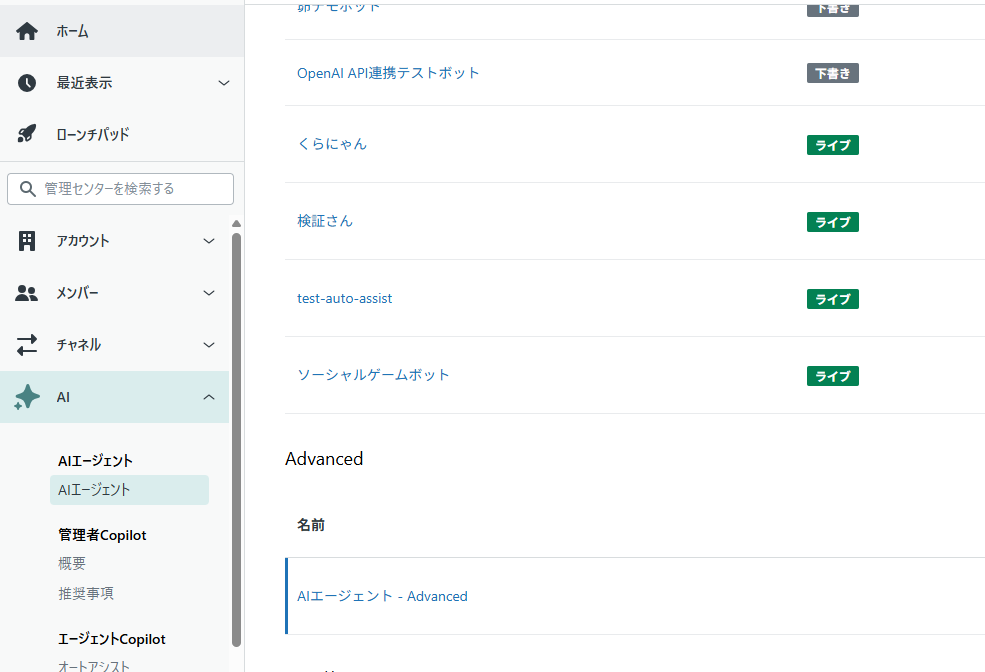Click the Launchpad rocket icon

[x=27, y=134]
